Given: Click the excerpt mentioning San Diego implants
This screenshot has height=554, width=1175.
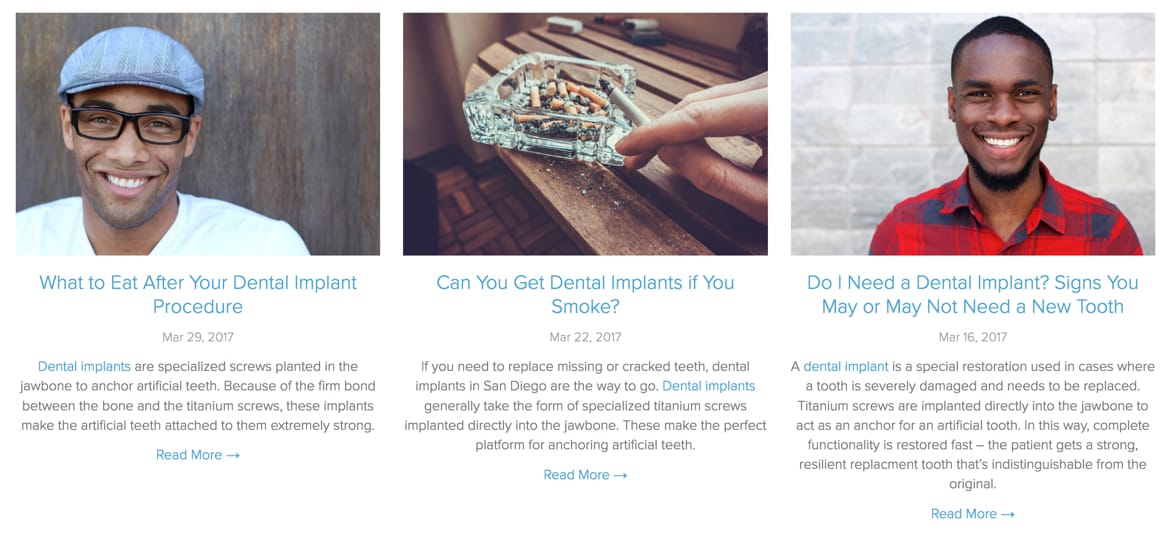Looking at the screenshot, I should click(585, 406).
